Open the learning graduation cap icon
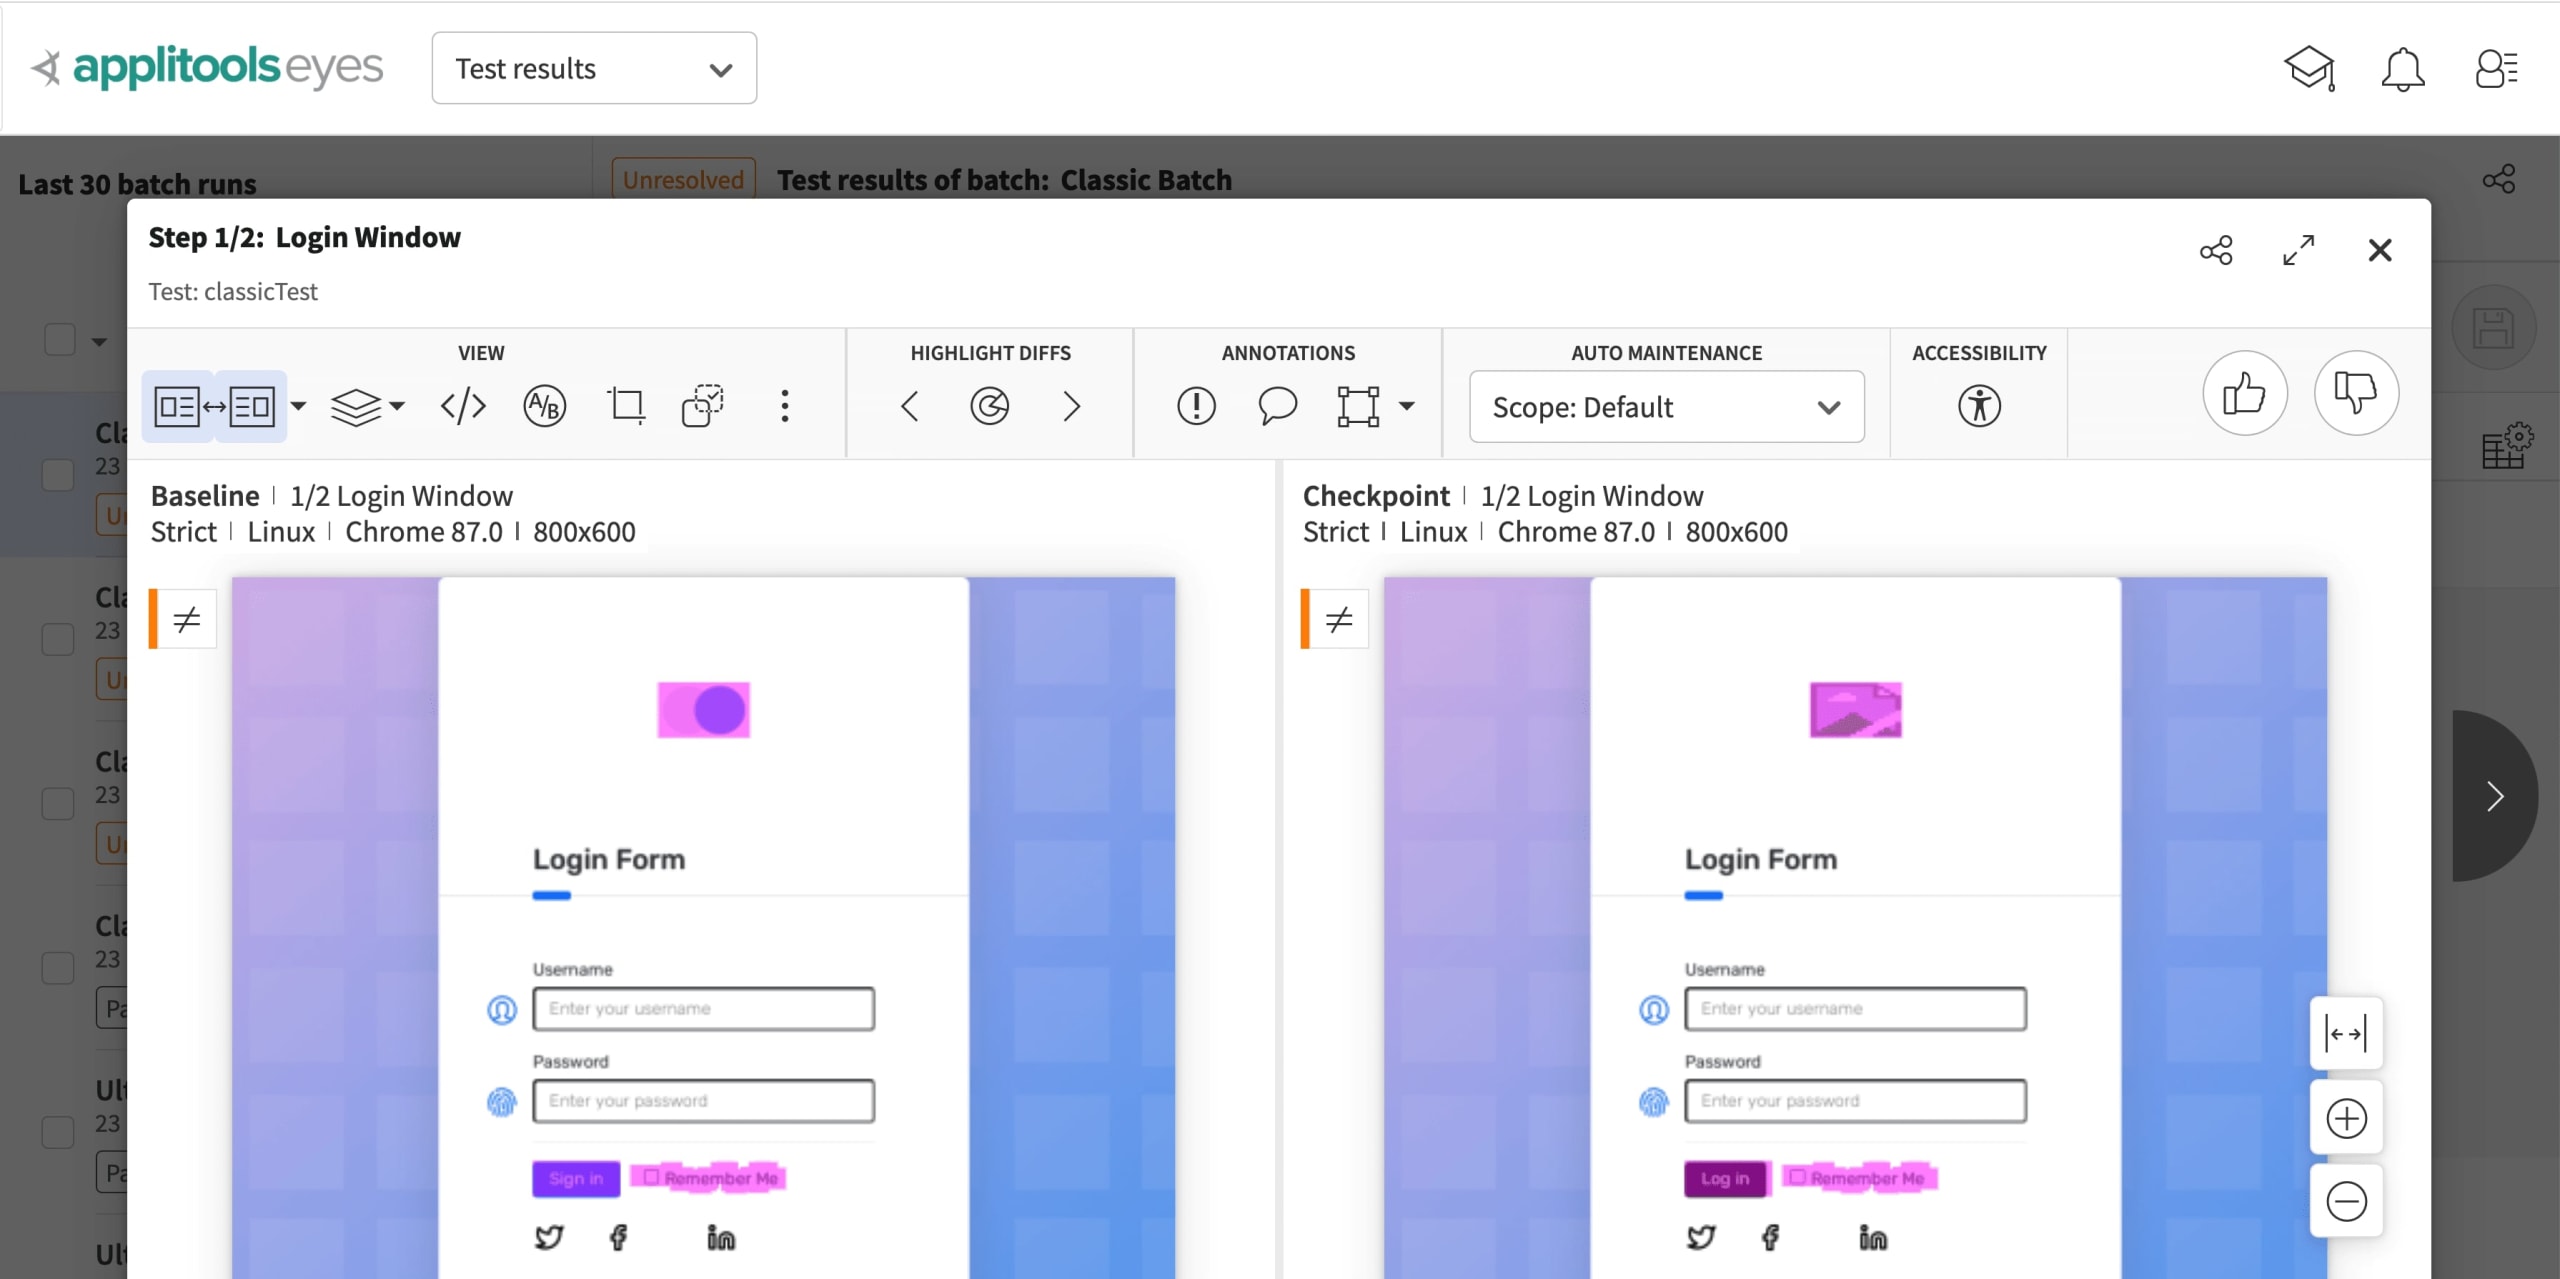Viewport: 2560px width, 1279px height. click(x=2309, y=69)
